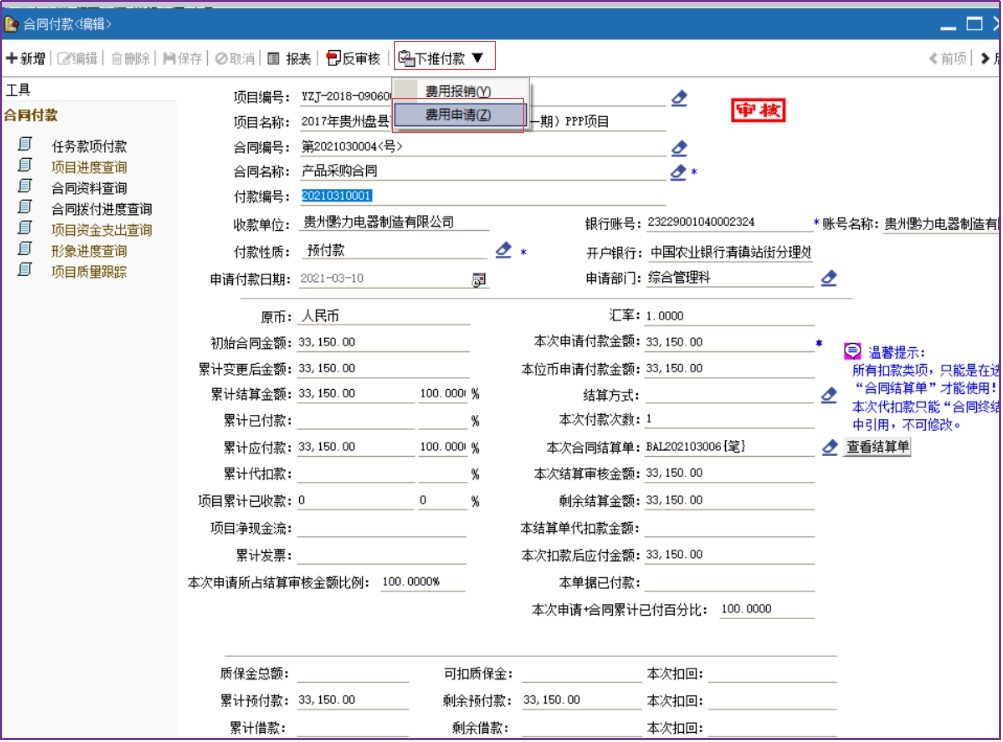1003x742 pixels.
Task: Click the edit icon beside 结算方式
Action: point(829,395)
